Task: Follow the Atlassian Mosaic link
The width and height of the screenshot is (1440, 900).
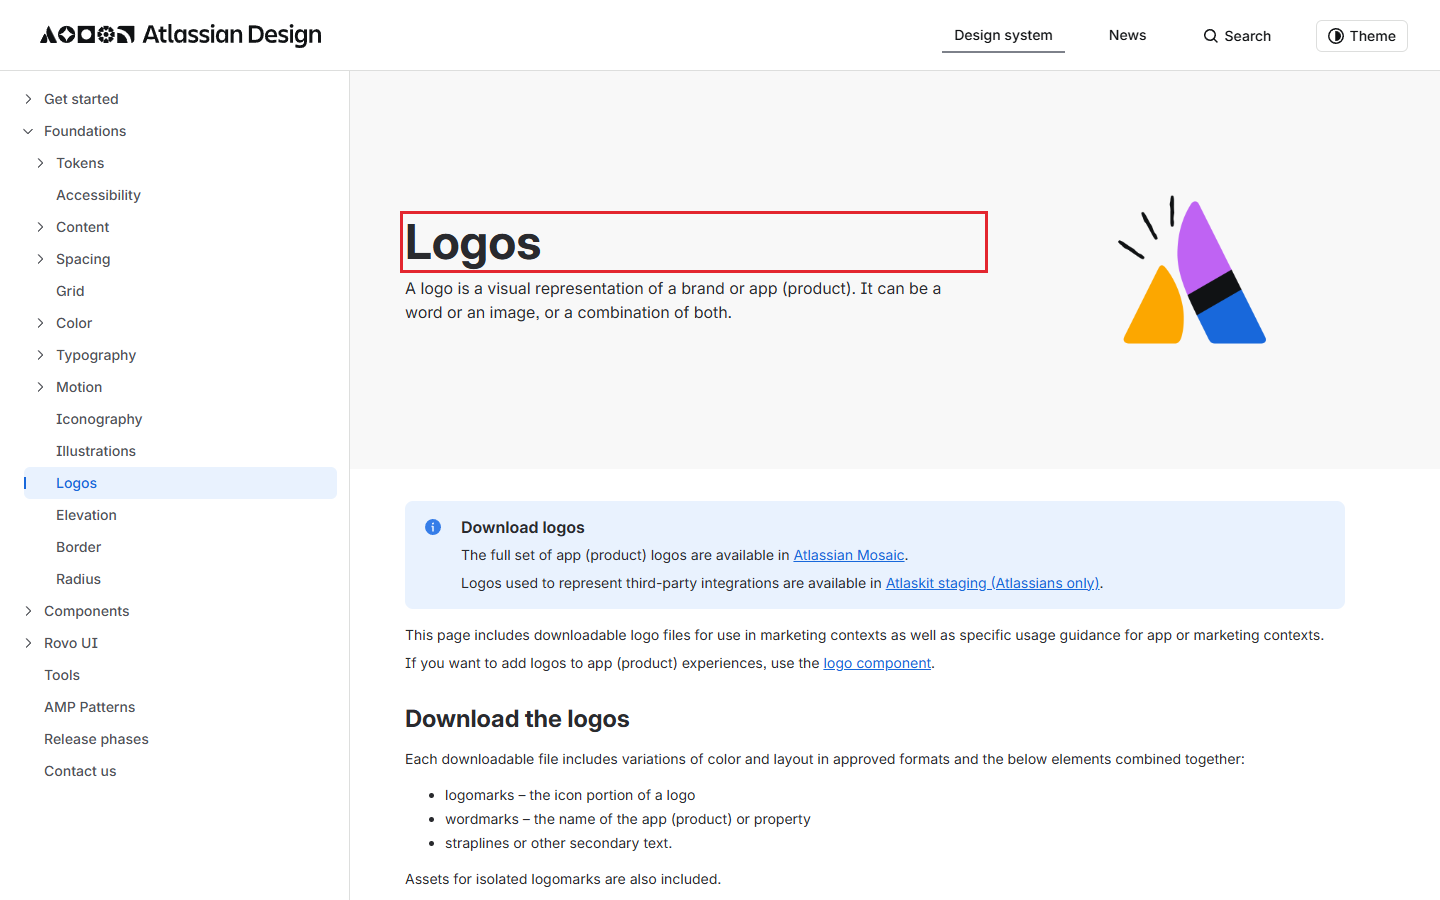Action: (849, 555)
